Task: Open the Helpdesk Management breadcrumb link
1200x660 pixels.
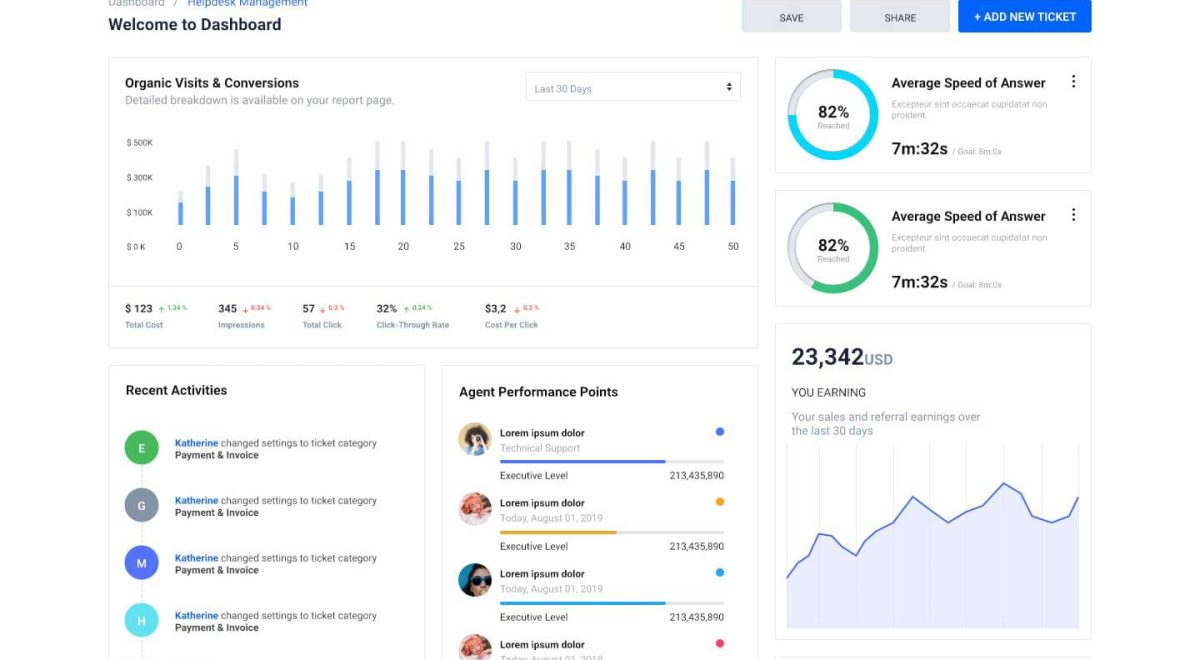Action: pos(247,4)
